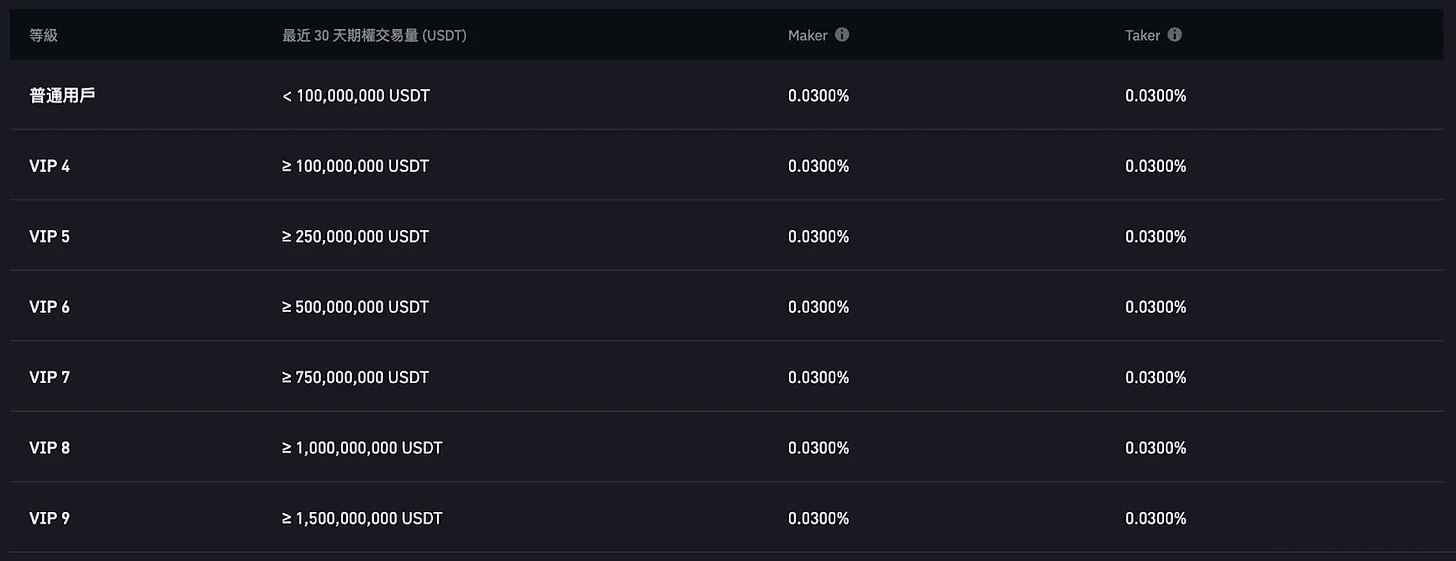Click the info icon next to Taker

[x=1174, y=35]
